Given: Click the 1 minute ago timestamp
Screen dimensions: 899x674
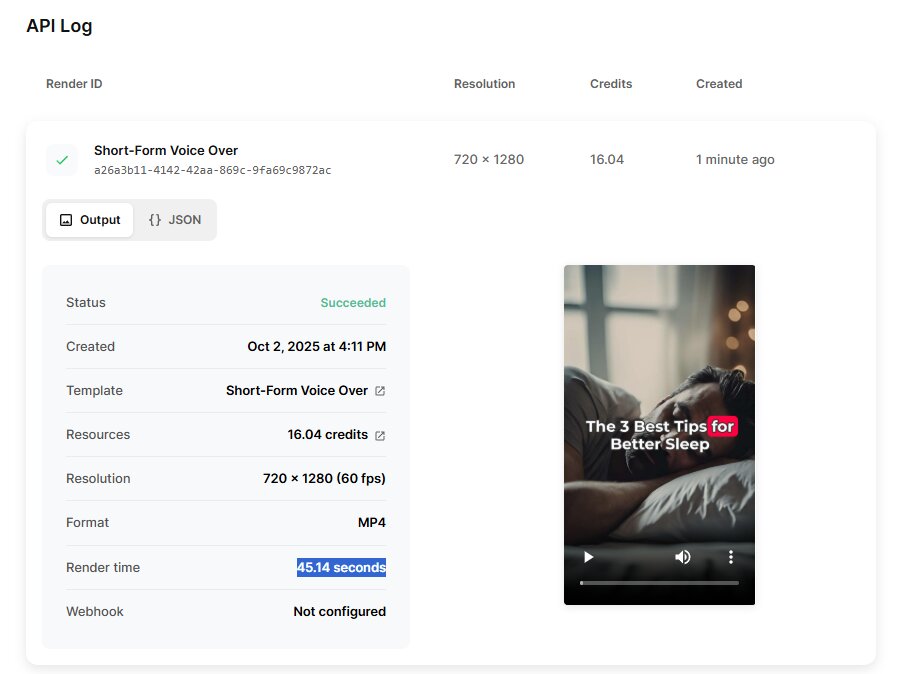Looking at the screenshot, I should coord(735,160).
